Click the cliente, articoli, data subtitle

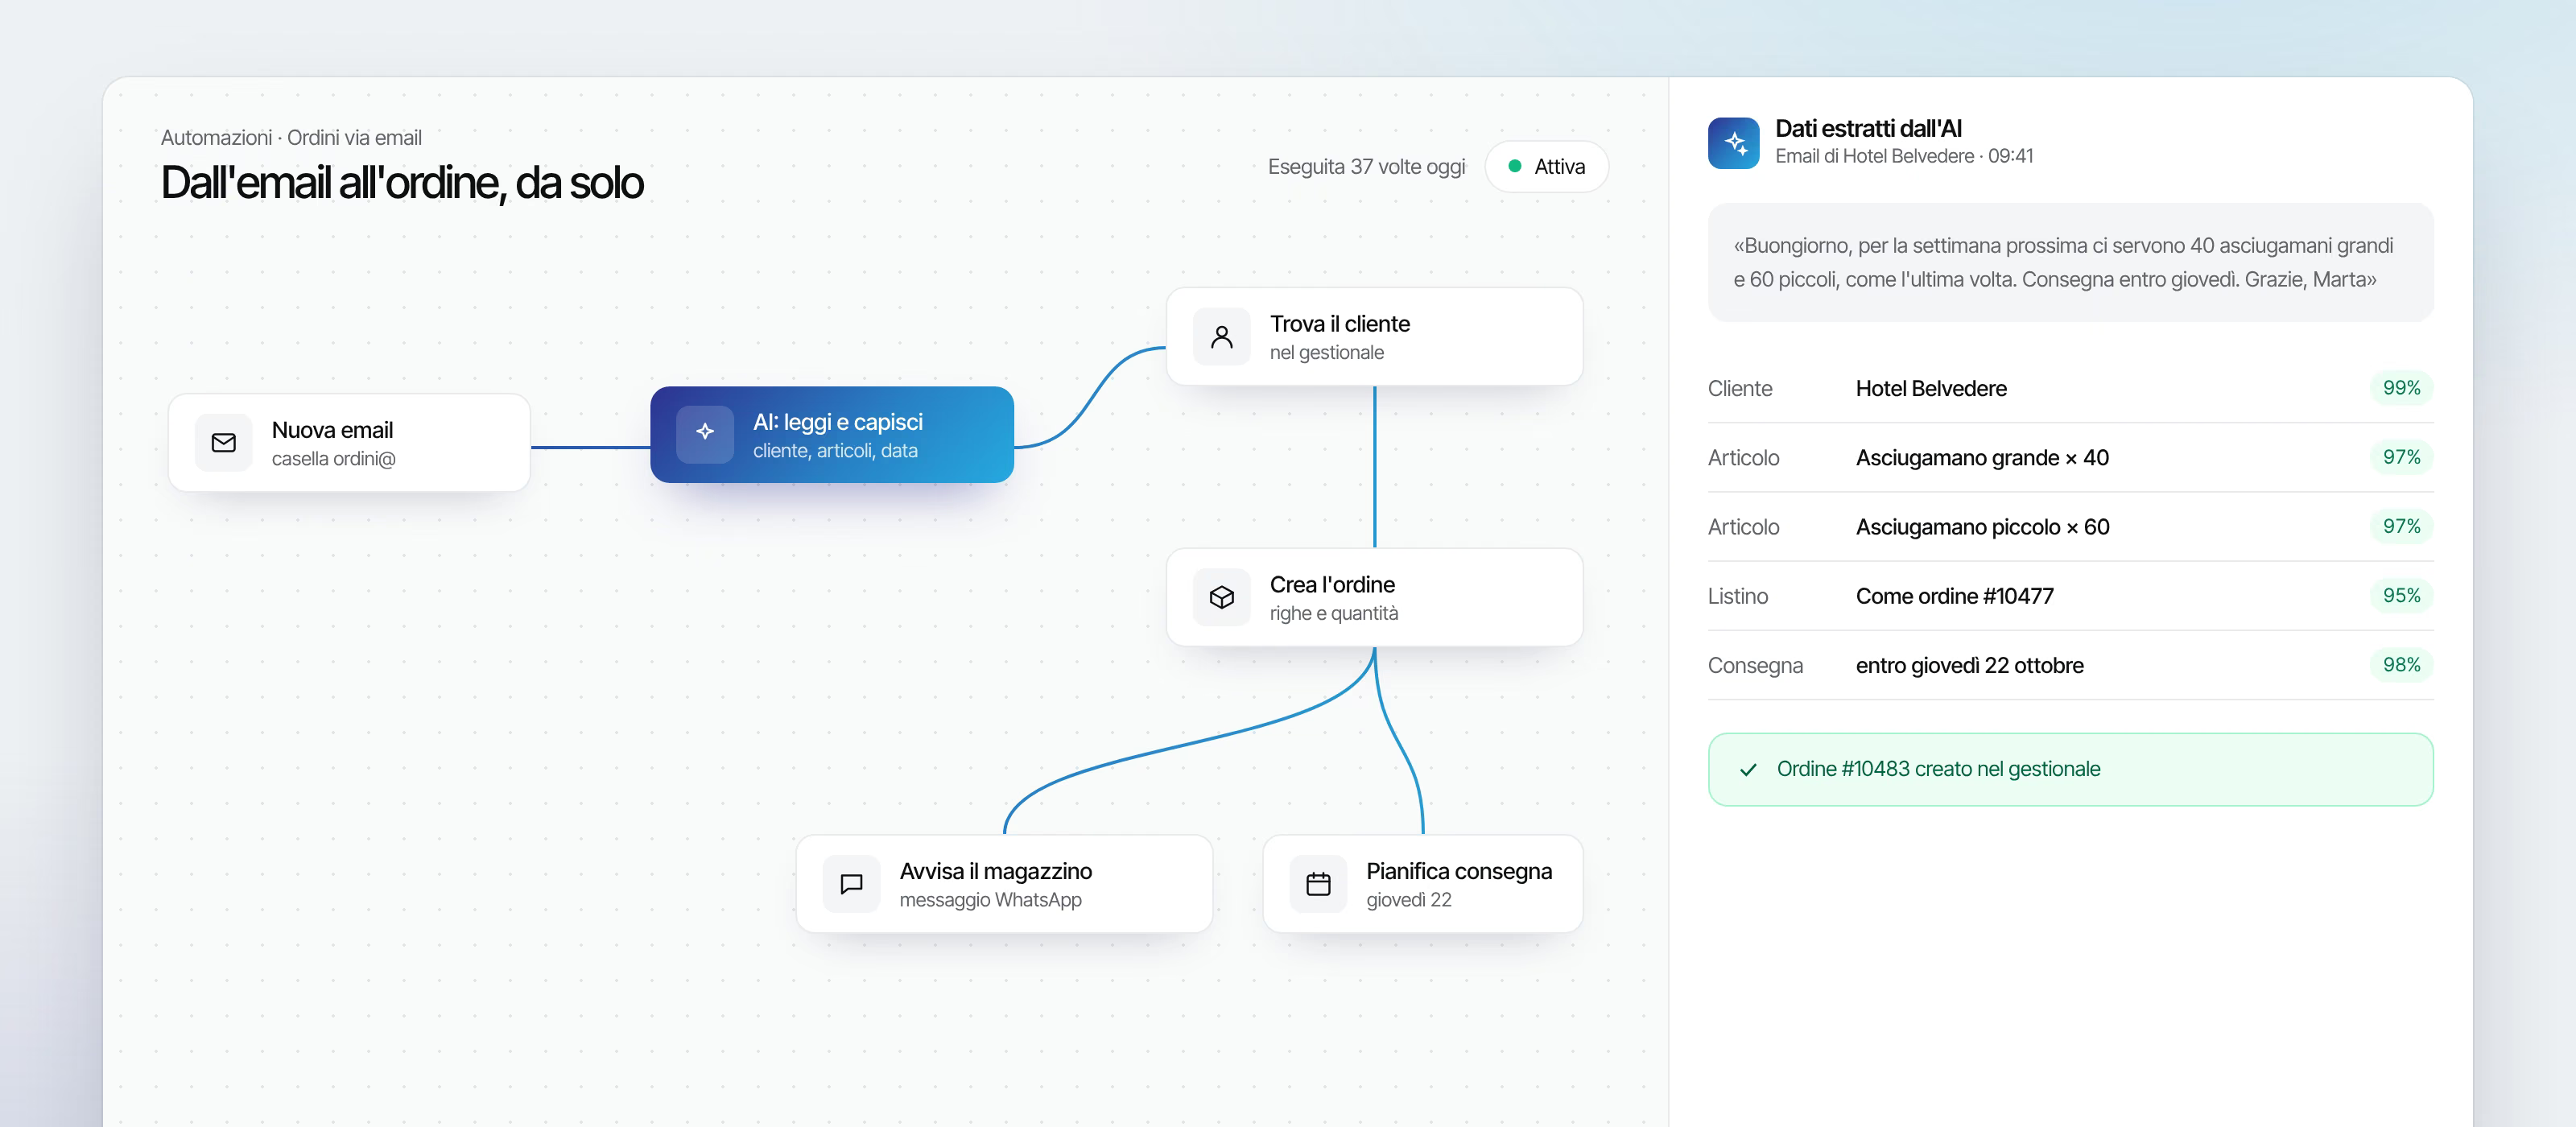click(x=835, y=451)
